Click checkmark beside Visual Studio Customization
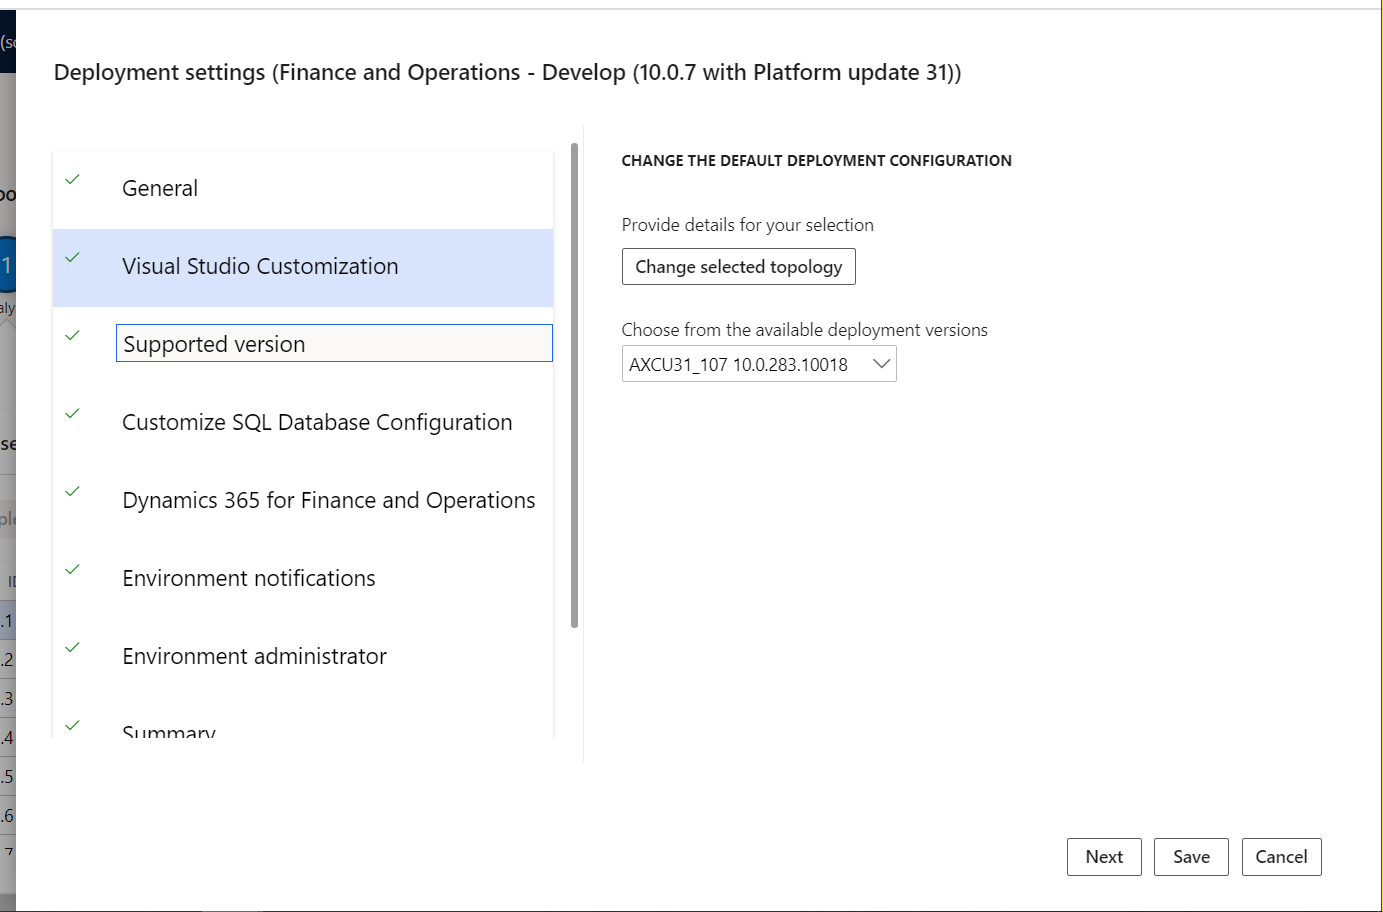The height and width of the screenshot is (912, 1383). click(x=72, y=258)
